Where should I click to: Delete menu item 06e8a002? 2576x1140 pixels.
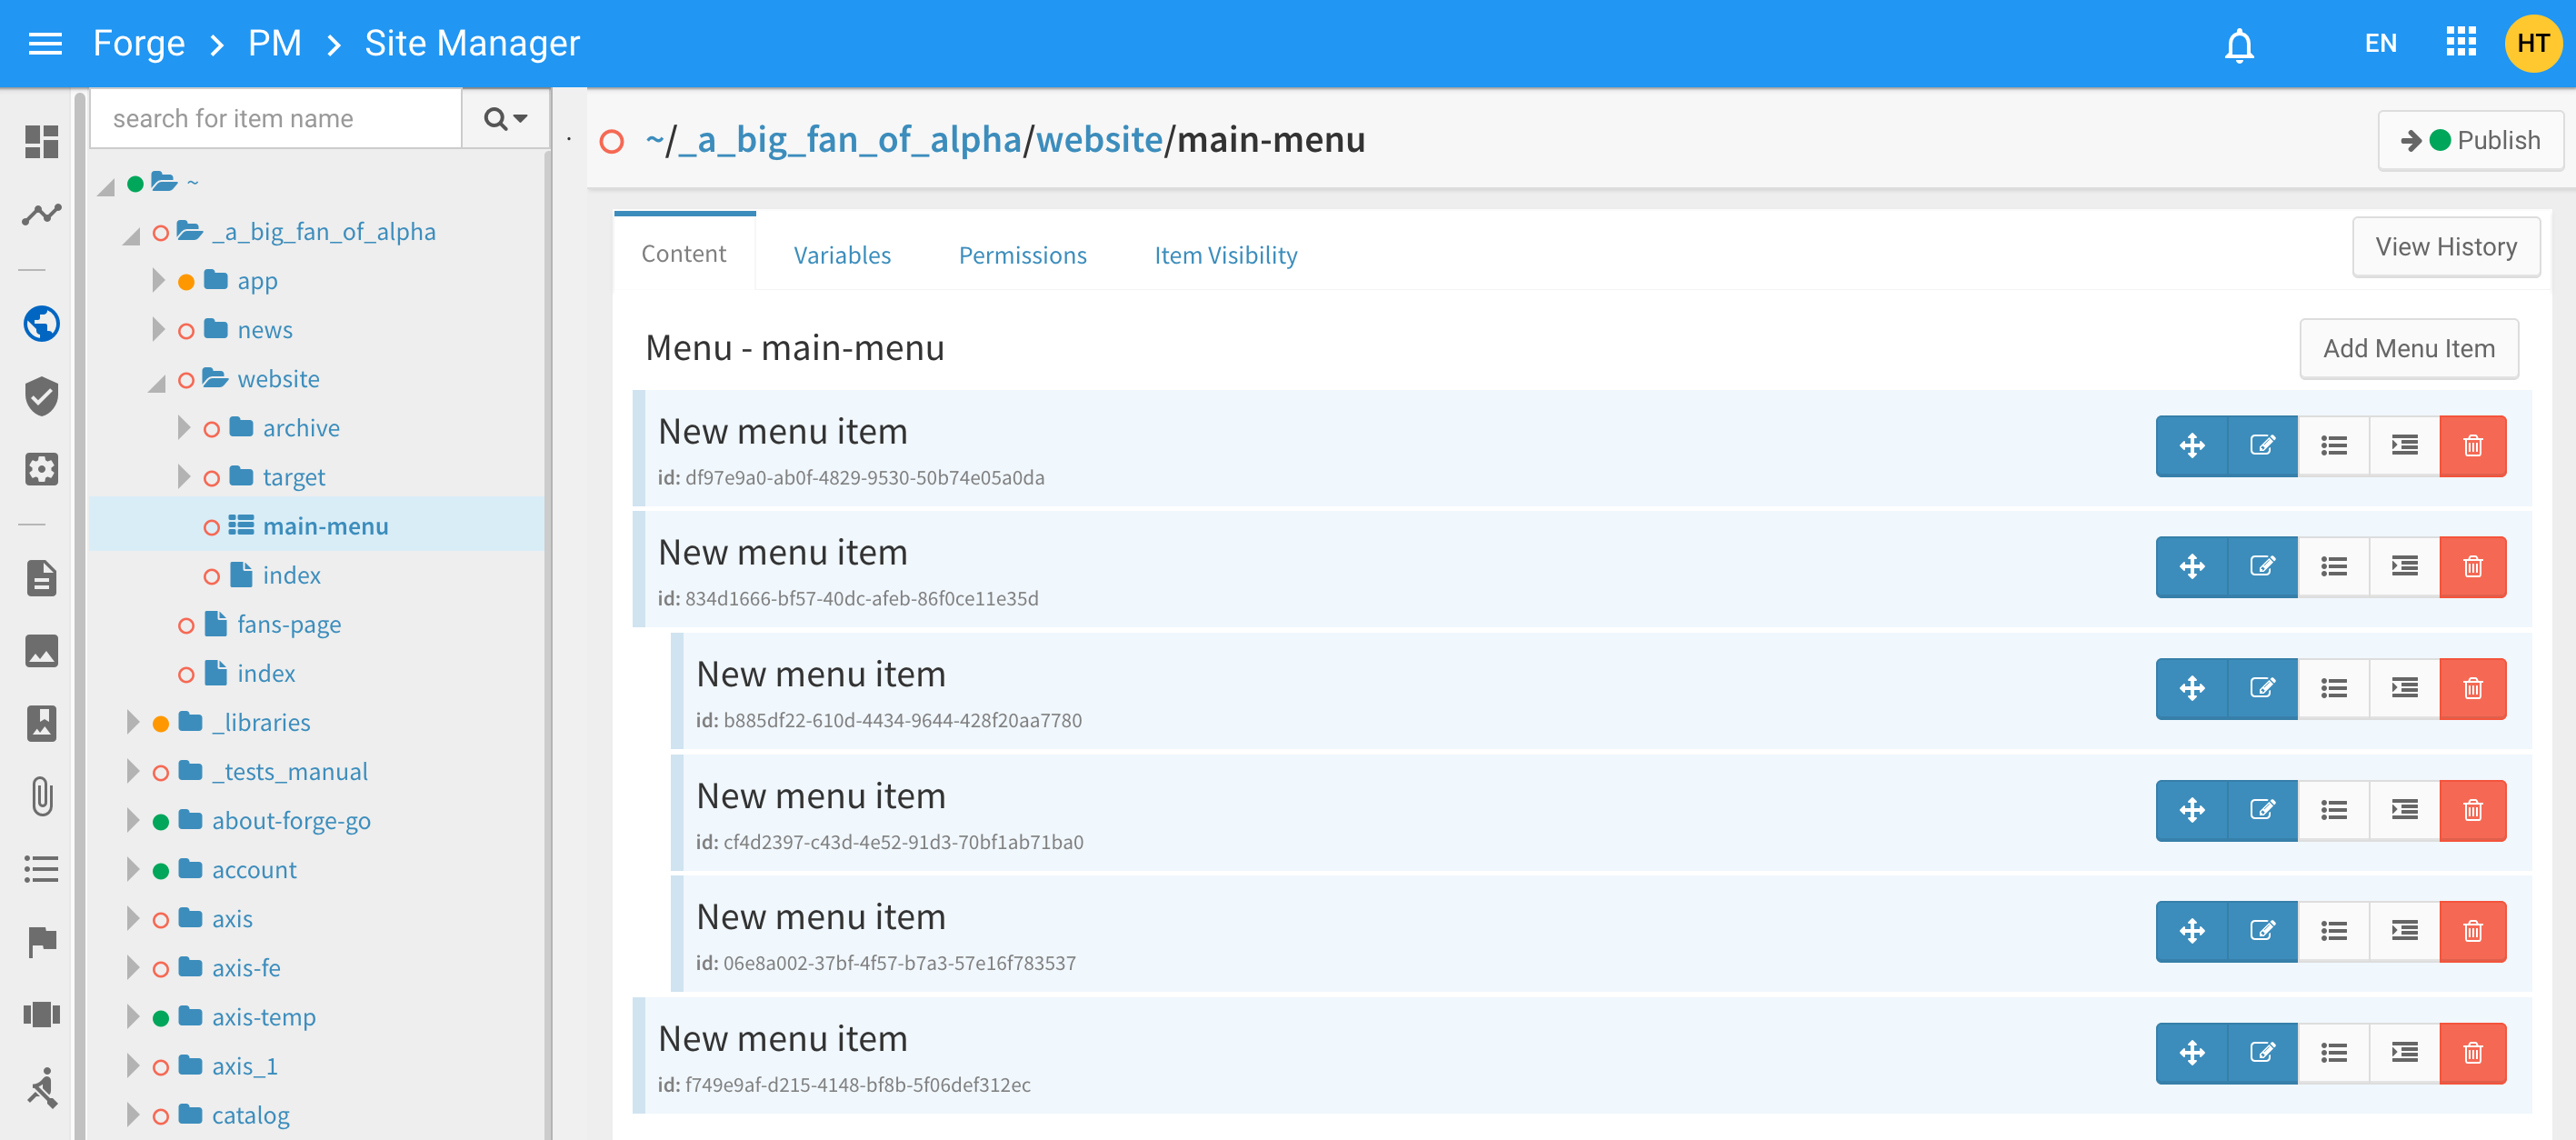tap(2472, 931)
